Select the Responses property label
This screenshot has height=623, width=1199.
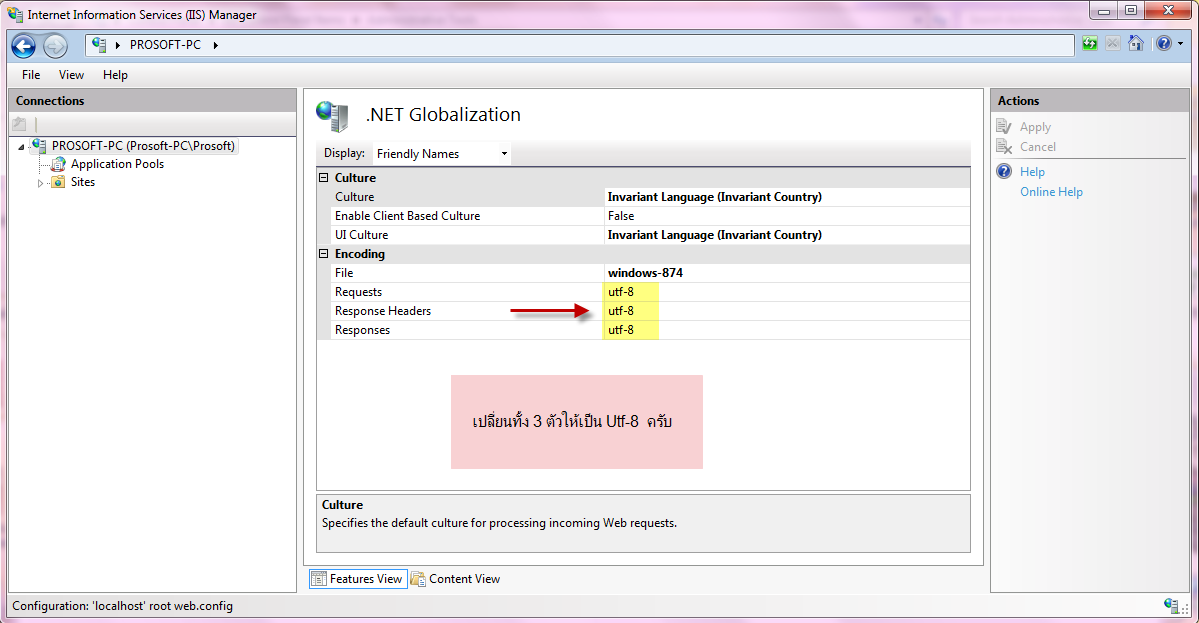[x=362, y=330]
